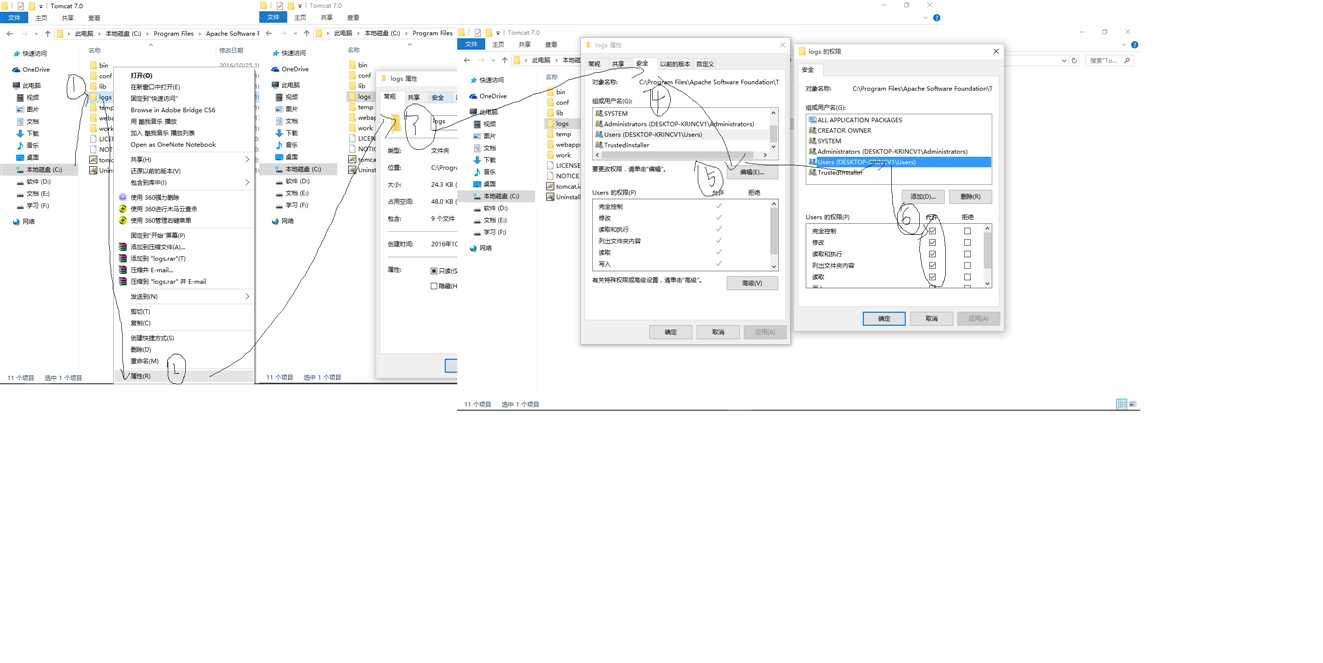Open 以前的版本 tab in security logs 属性
The width and height of the screenshot is (1323, 663).
click(x=675, y=64)
